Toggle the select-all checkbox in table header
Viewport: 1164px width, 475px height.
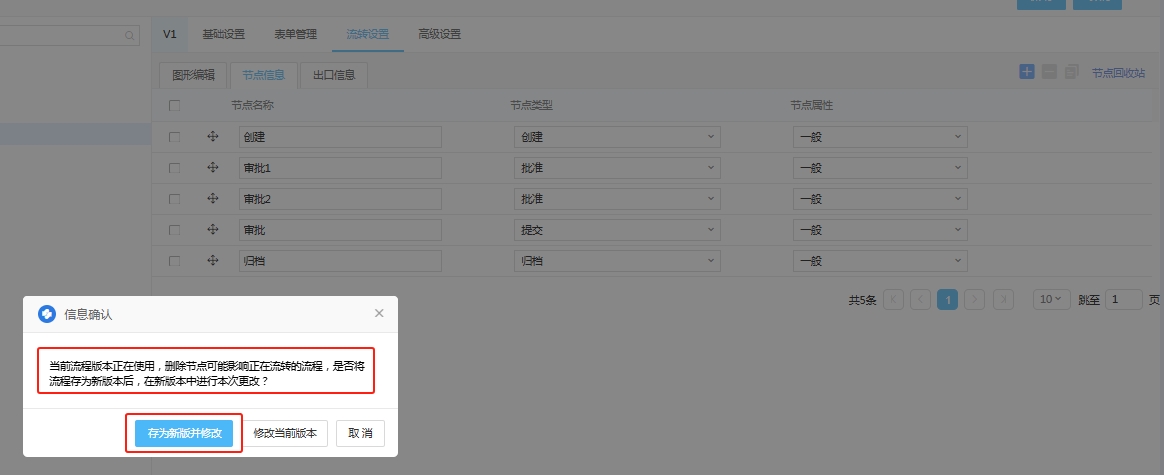click(175, 105)
